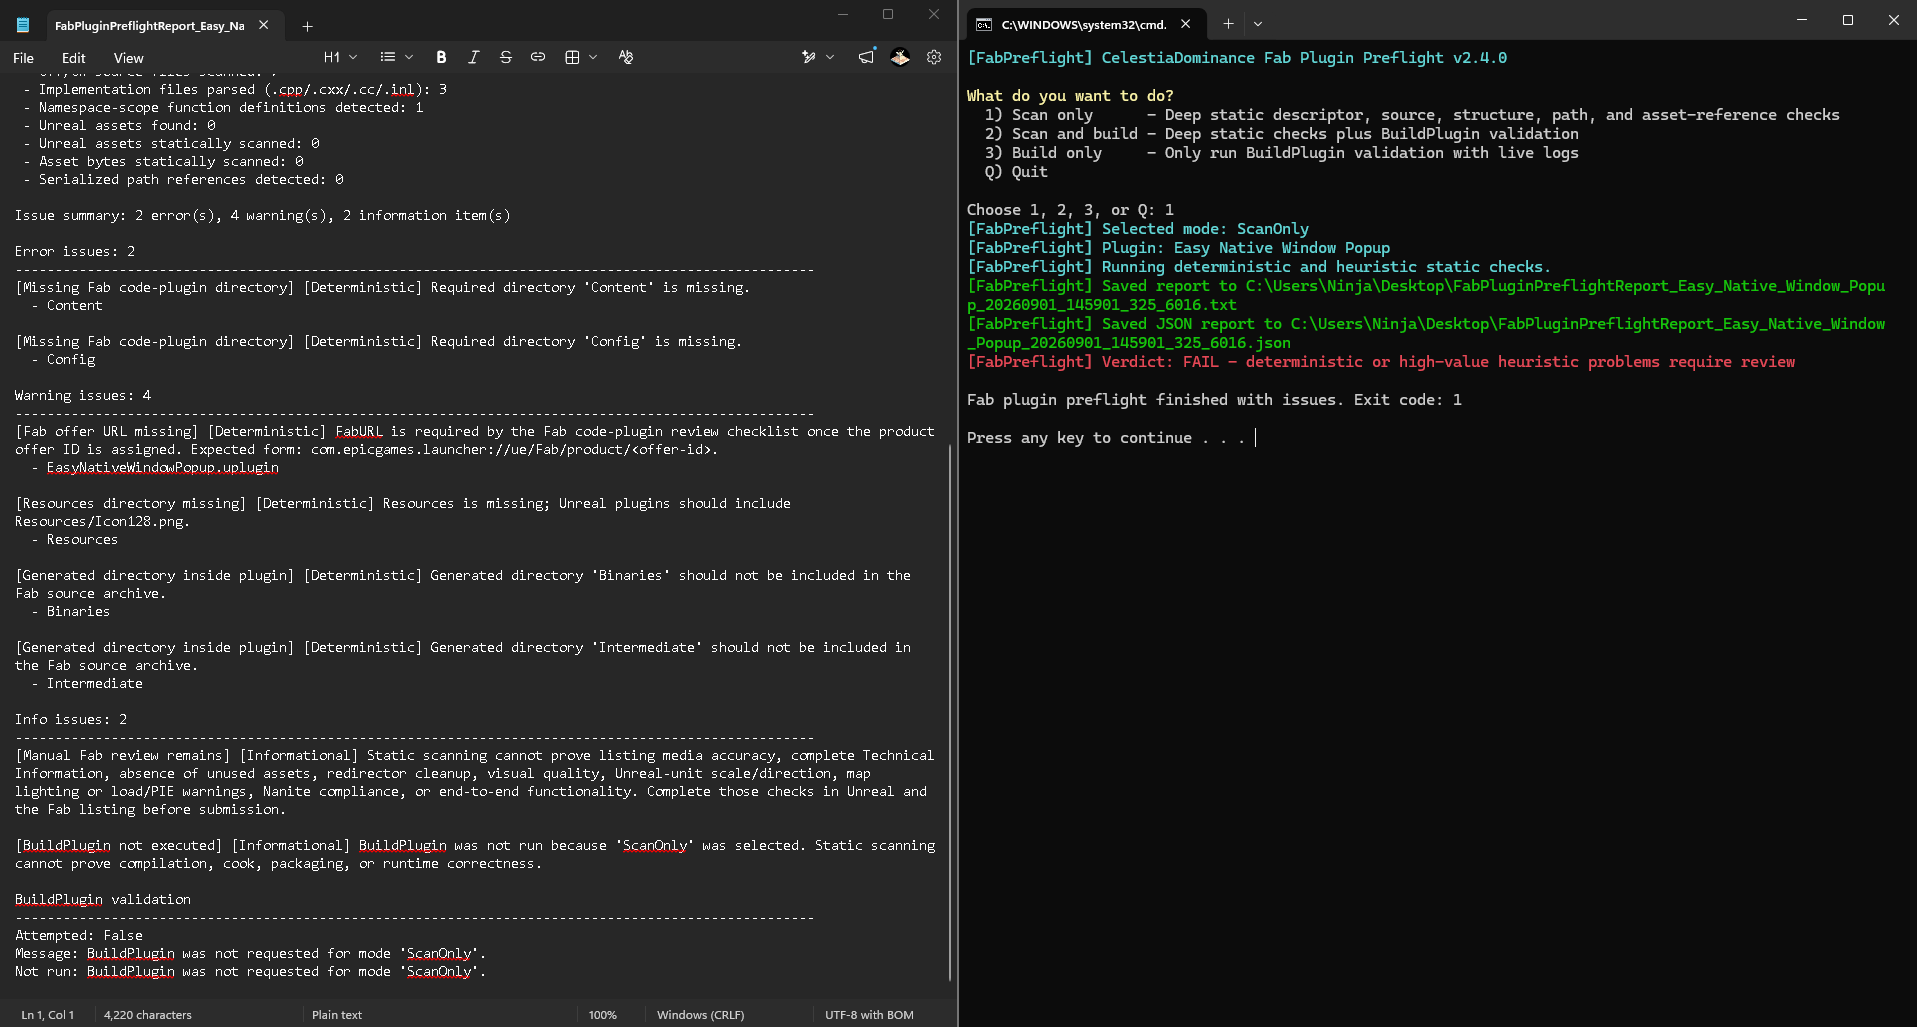The image size is (1917, 1027).
Task: Expand the heading style dropdown arrow
Action: point(353,57)
